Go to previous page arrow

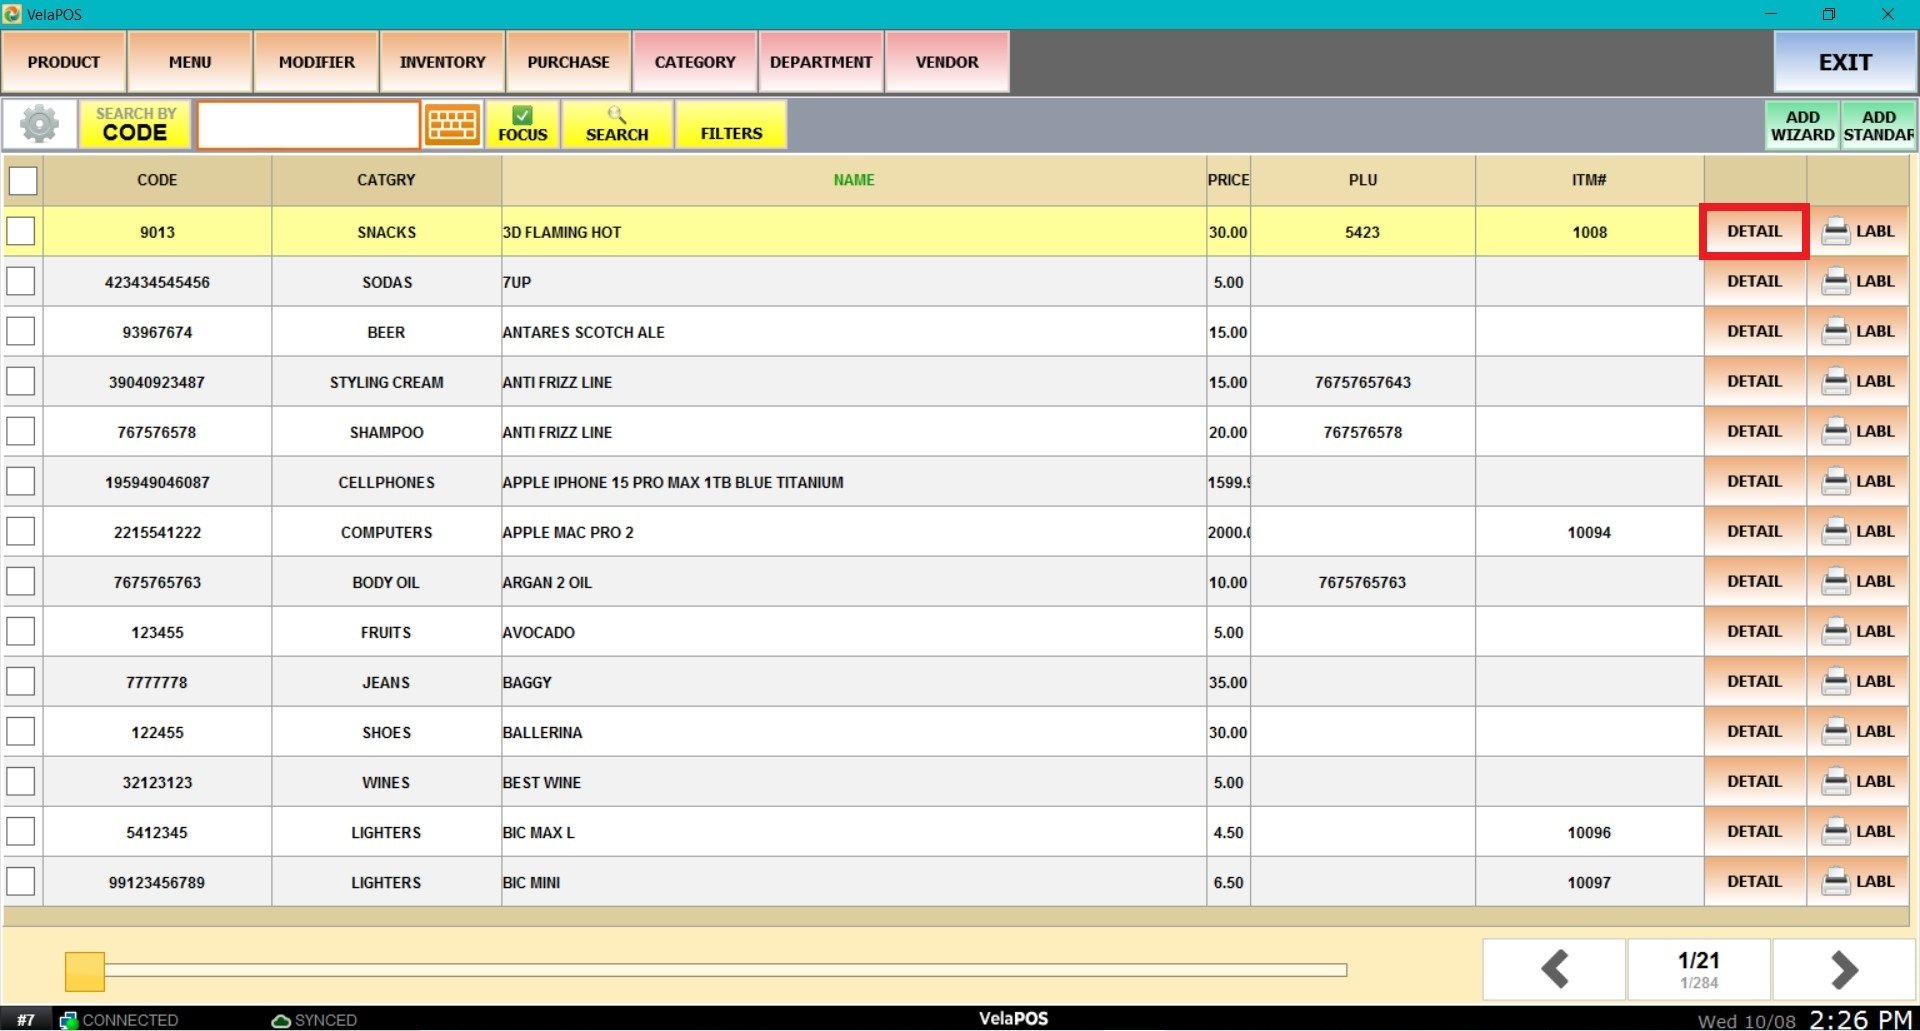click(x=1554, y=969)
